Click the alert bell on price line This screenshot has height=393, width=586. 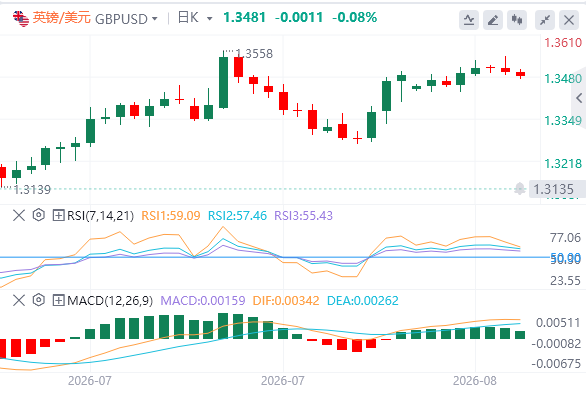pos(519,189)
